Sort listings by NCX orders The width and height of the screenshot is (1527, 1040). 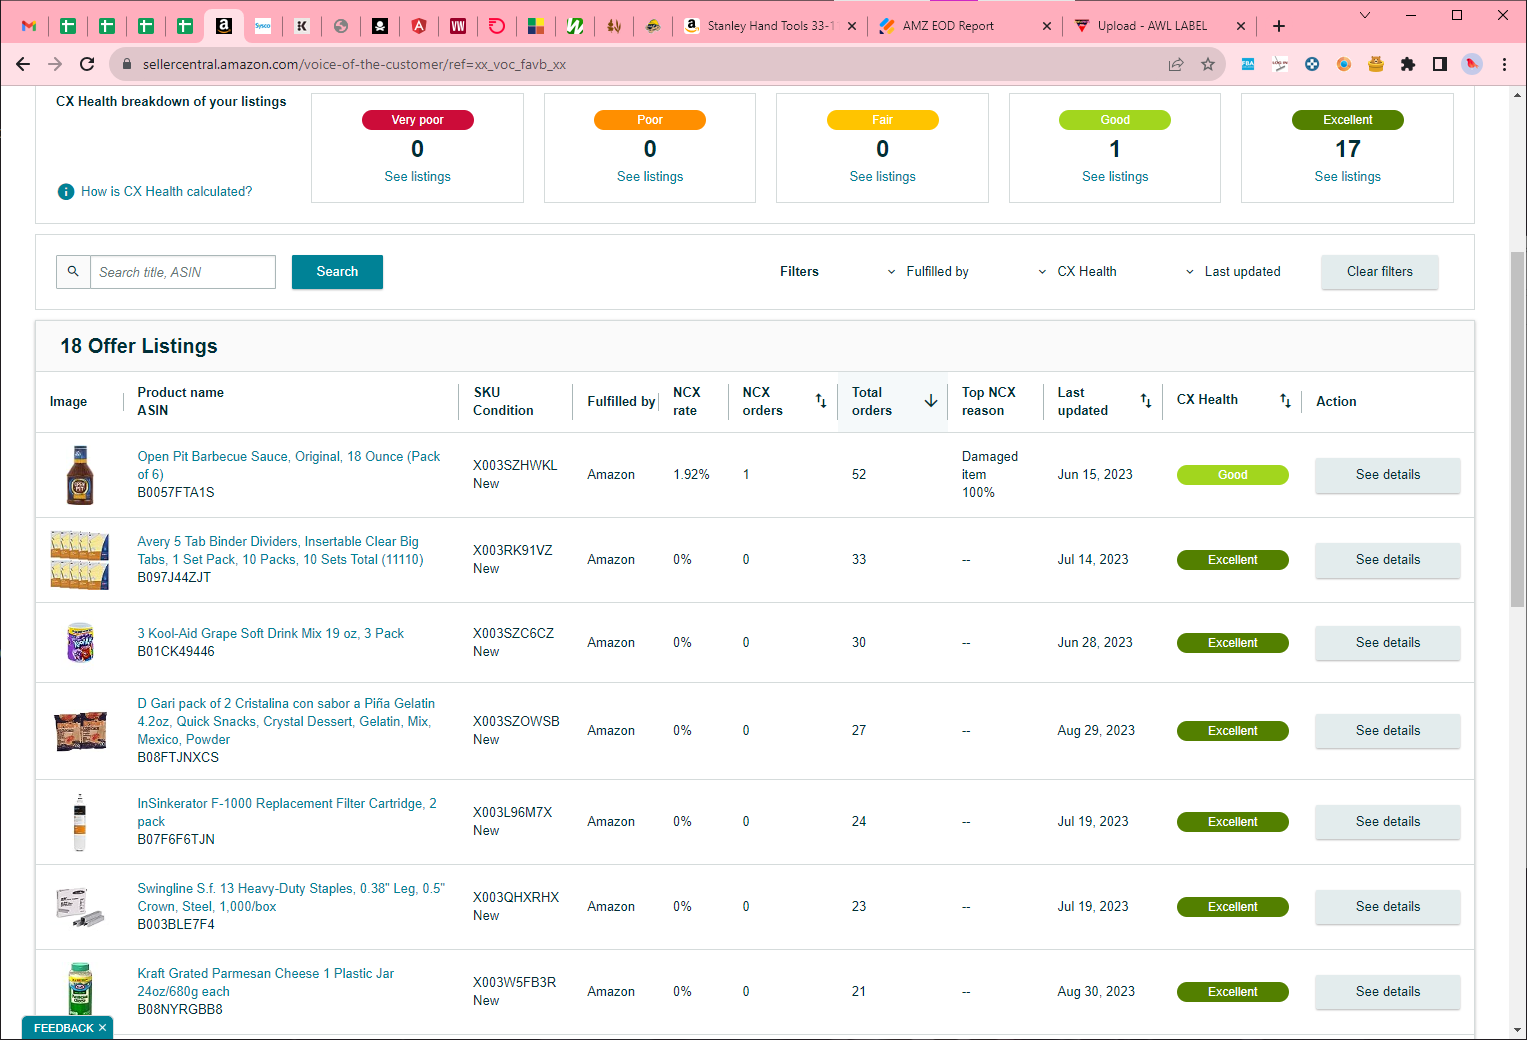point(821,401)
